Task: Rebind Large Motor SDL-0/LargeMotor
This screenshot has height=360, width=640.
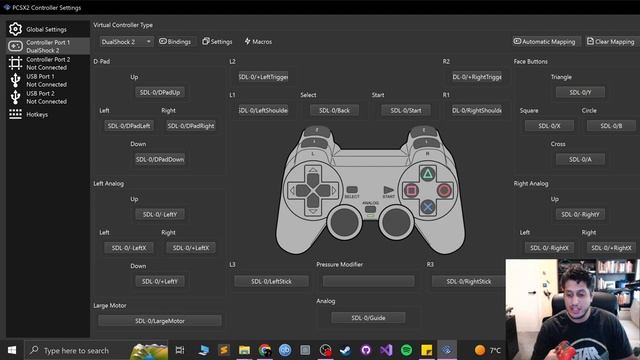Action: point(160,321)
